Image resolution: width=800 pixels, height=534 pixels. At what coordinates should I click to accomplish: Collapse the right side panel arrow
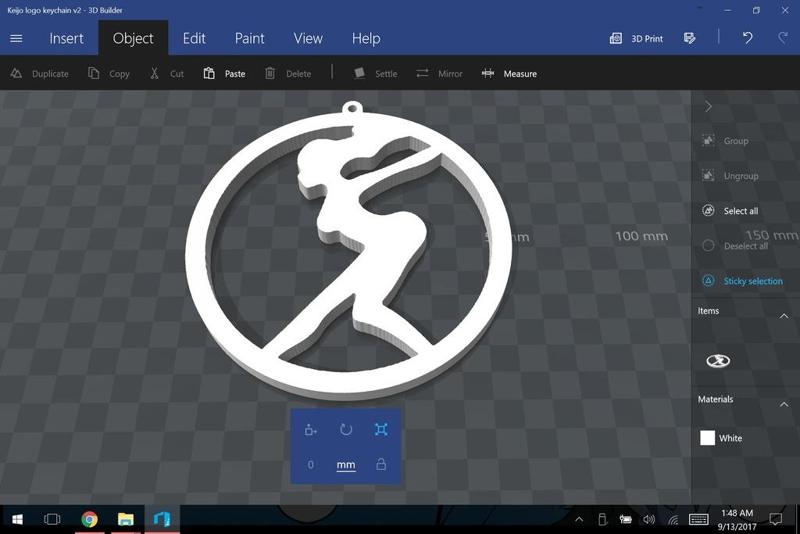pyautogui.click(x=708, y=106)
